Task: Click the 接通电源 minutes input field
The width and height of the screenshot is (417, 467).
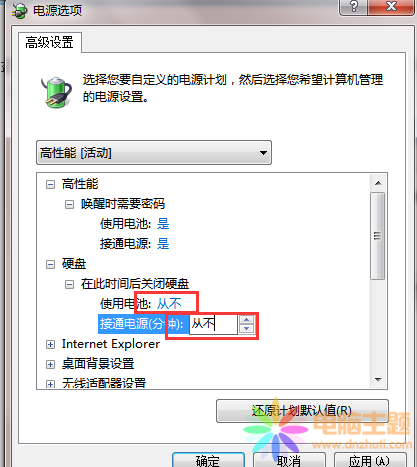Action: pyautogui.click(x=214, y=324)
